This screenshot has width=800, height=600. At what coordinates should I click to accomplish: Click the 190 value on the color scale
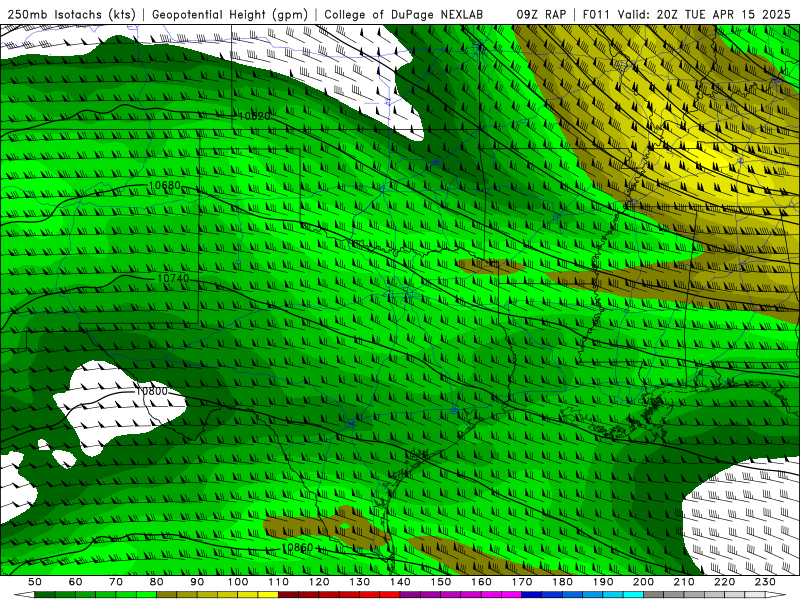pos(604,582)
